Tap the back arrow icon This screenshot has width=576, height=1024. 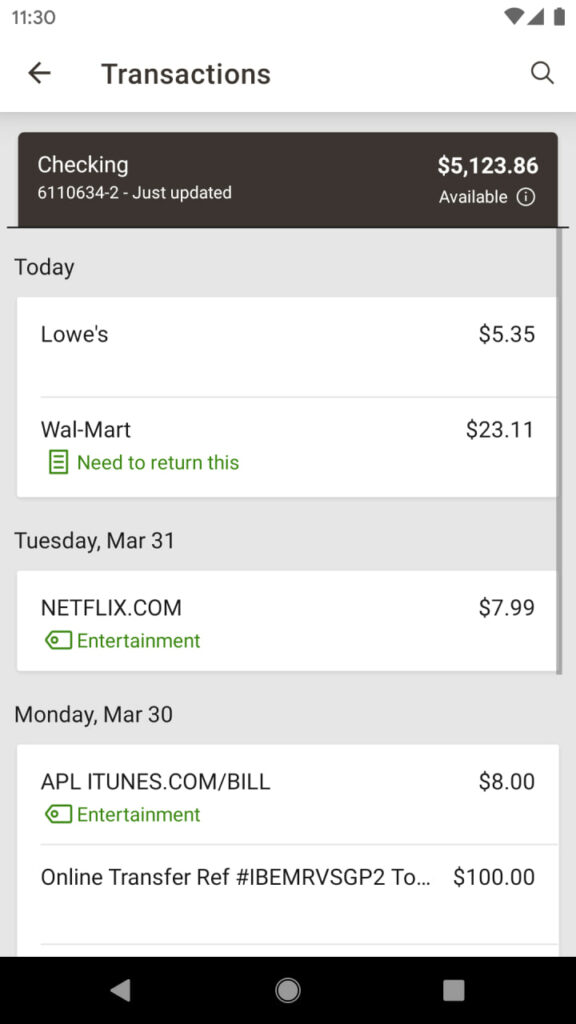click(x=39, y=73)
